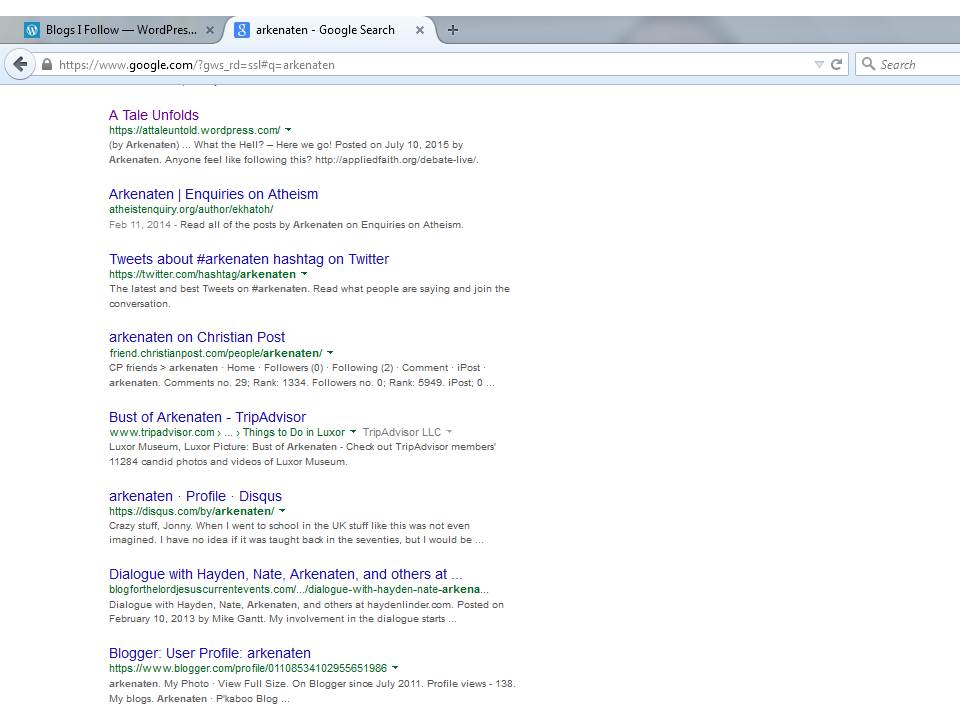Open 'Blogger: User Profile: arkenaten' link
The height and width of the screenshot is (720, 960).
210,653
